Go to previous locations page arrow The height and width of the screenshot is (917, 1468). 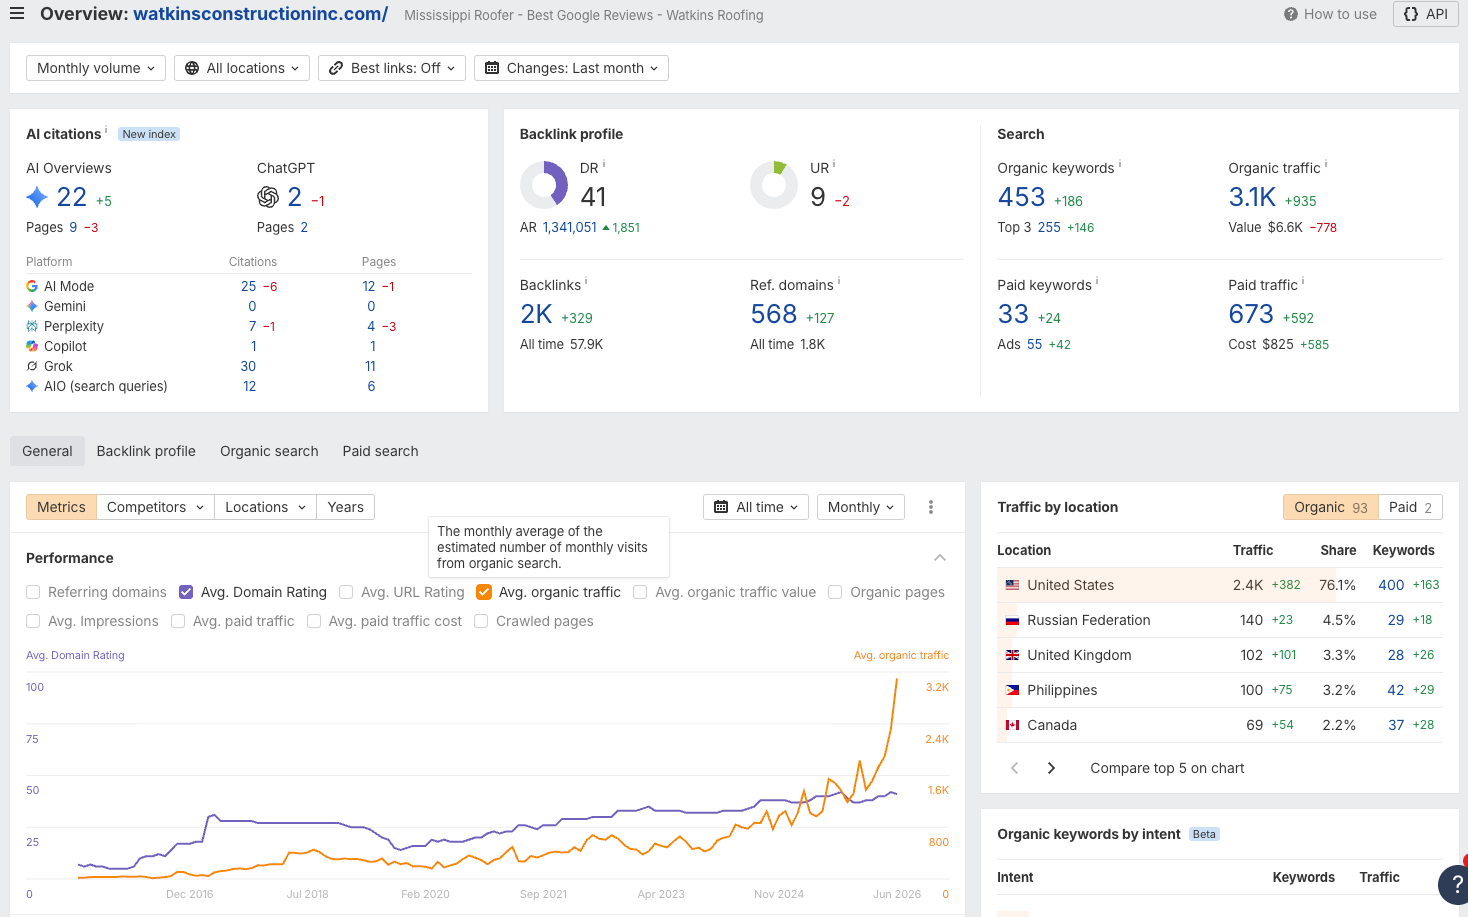(1015, 768)
